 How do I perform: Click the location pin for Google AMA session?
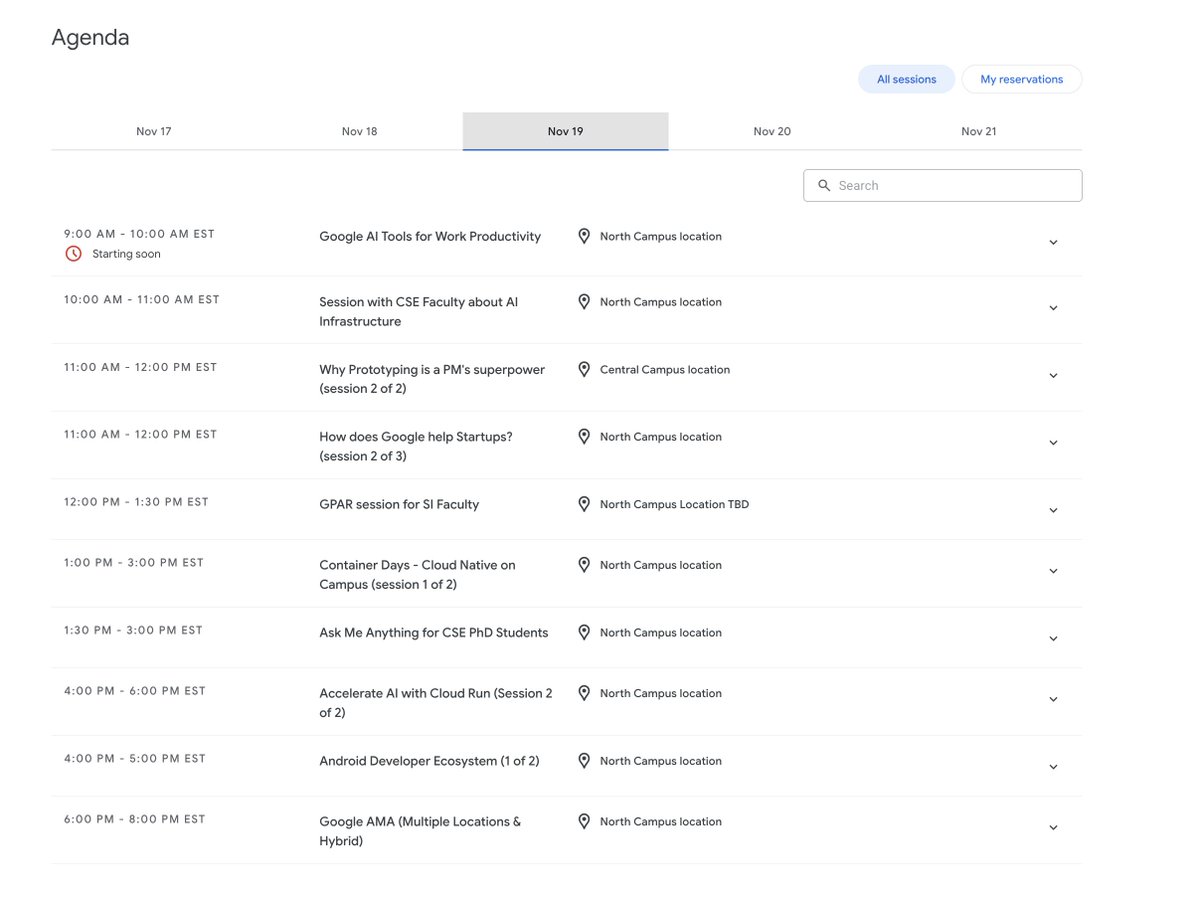click(x=584, y=822)
